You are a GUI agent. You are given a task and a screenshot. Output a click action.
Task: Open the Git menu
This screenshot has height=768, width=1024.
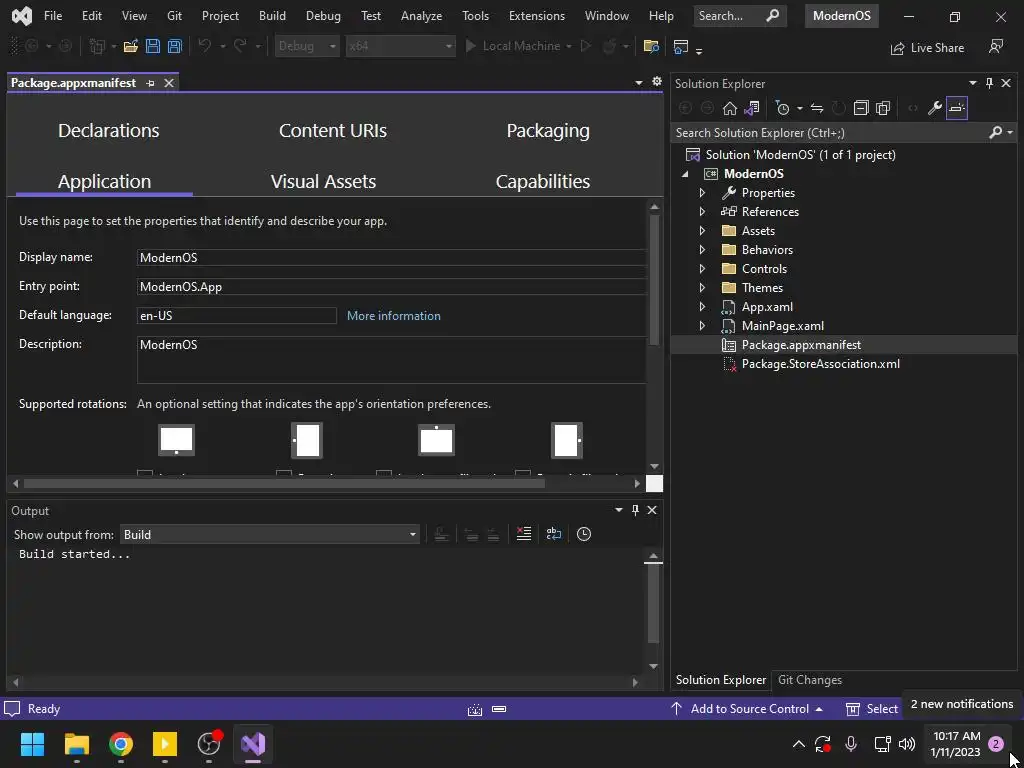[174, 16]
